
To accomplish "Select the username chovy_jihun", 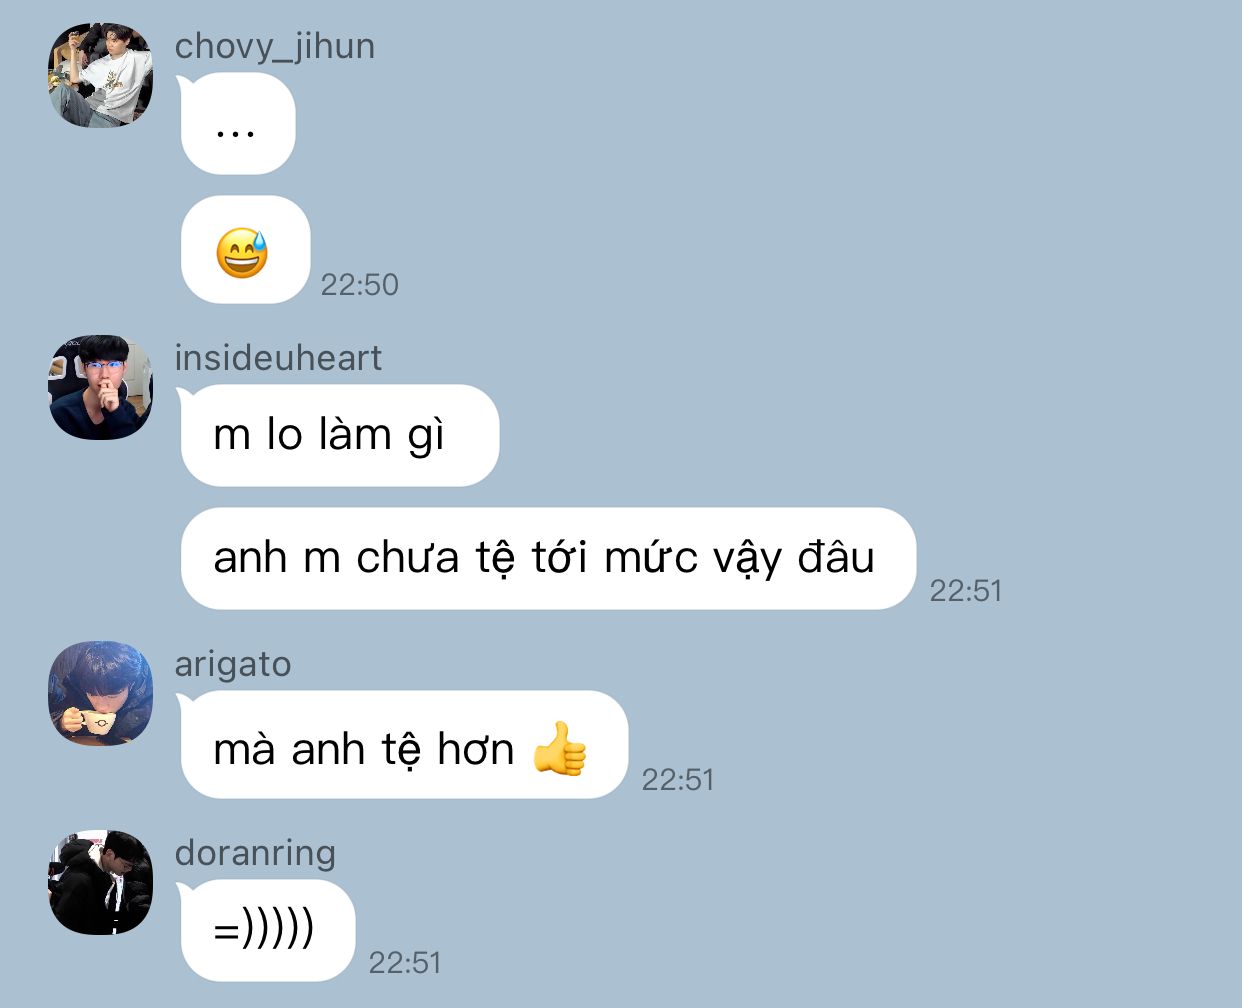I will tap(275, 46).
